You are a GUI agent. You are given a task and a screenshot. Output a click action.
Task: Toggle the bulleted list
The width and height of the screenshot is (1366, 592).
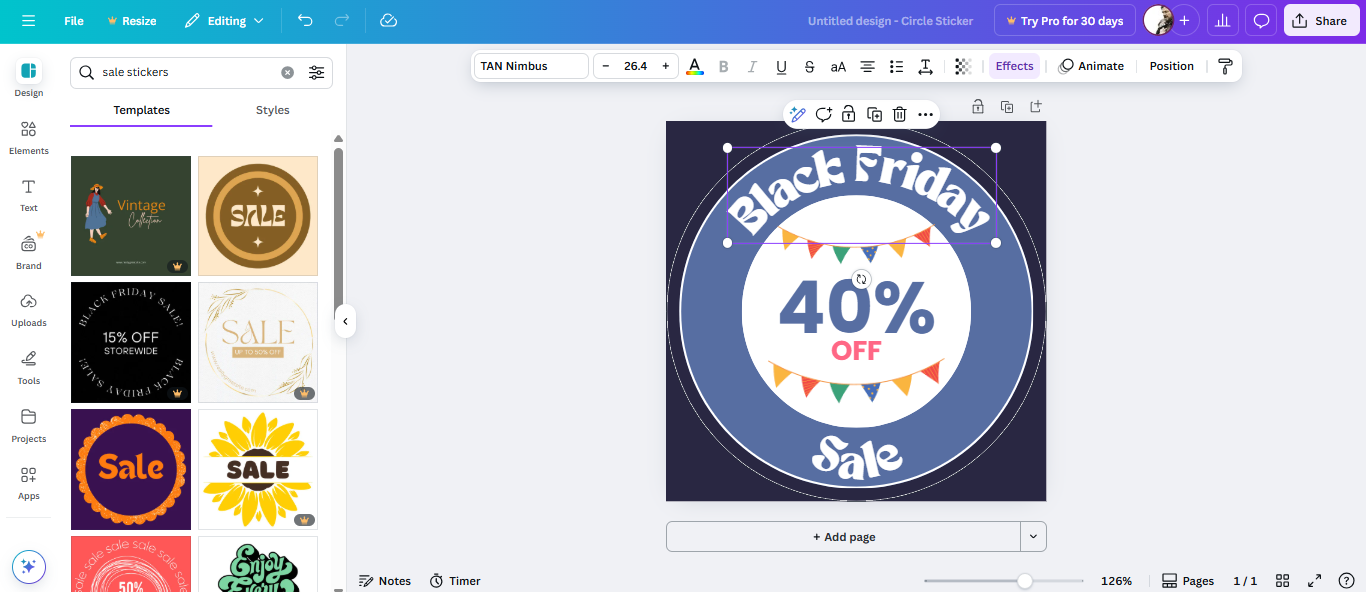897,66
